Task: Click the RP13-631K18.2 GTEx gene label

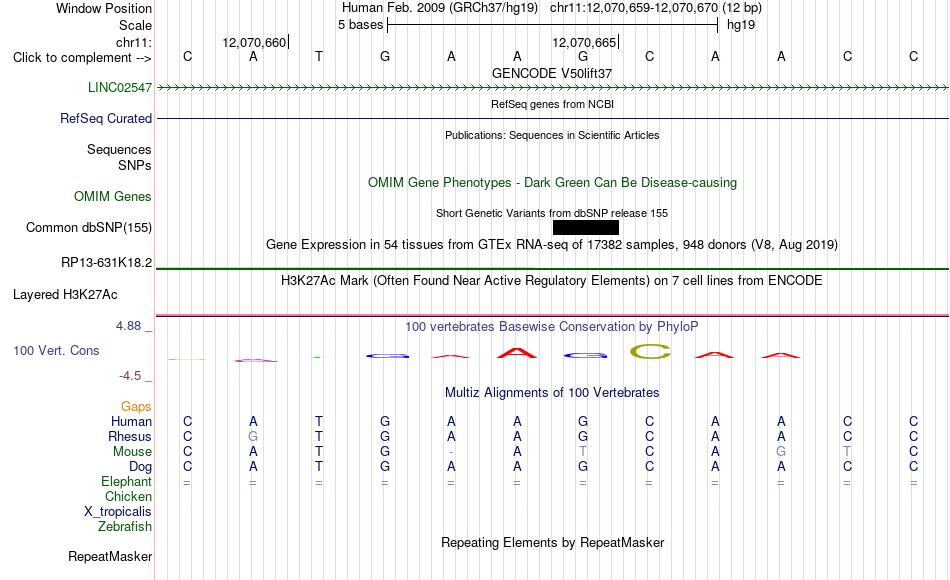Action: pos(107,262)
